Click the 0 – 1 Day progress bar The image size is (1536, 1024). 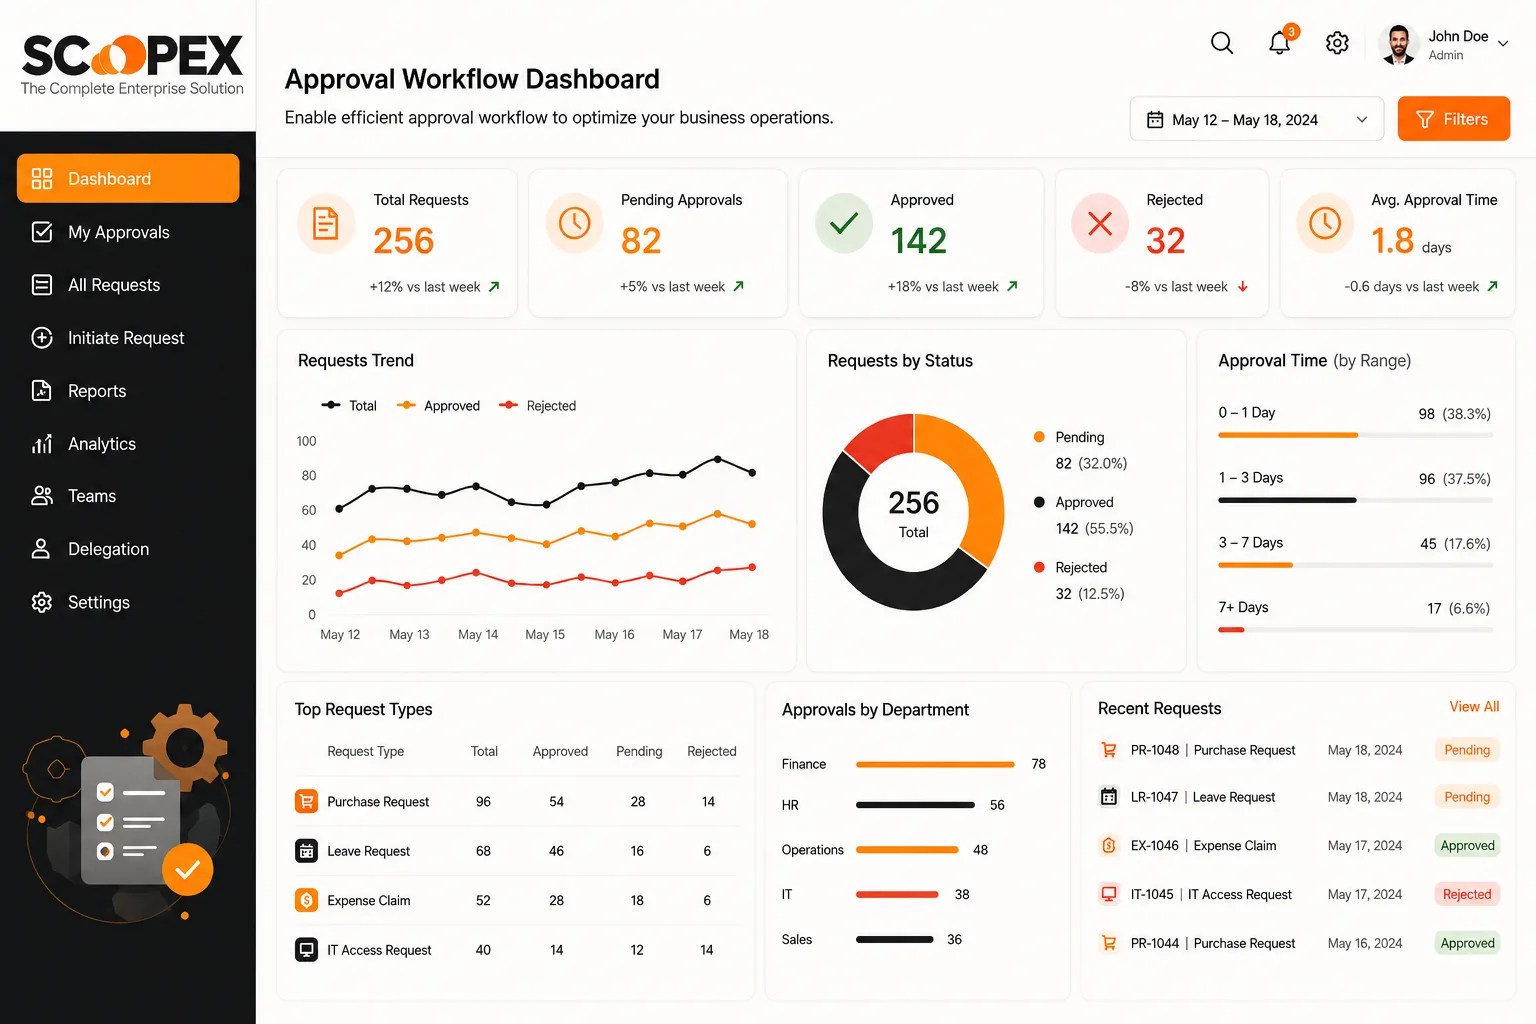point(1355,435)
